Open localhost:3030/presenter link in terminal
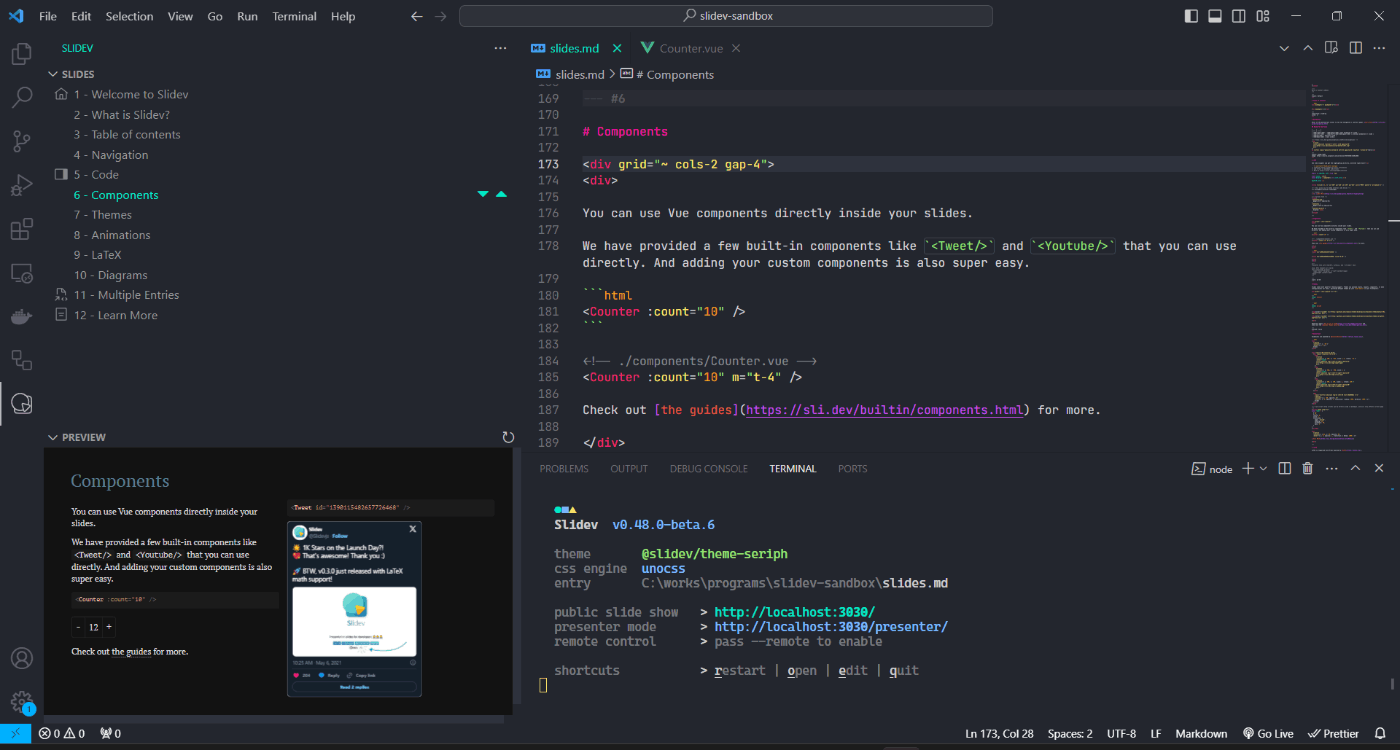1400x750 pixels. pyautogui.click(x=831, y=627)
